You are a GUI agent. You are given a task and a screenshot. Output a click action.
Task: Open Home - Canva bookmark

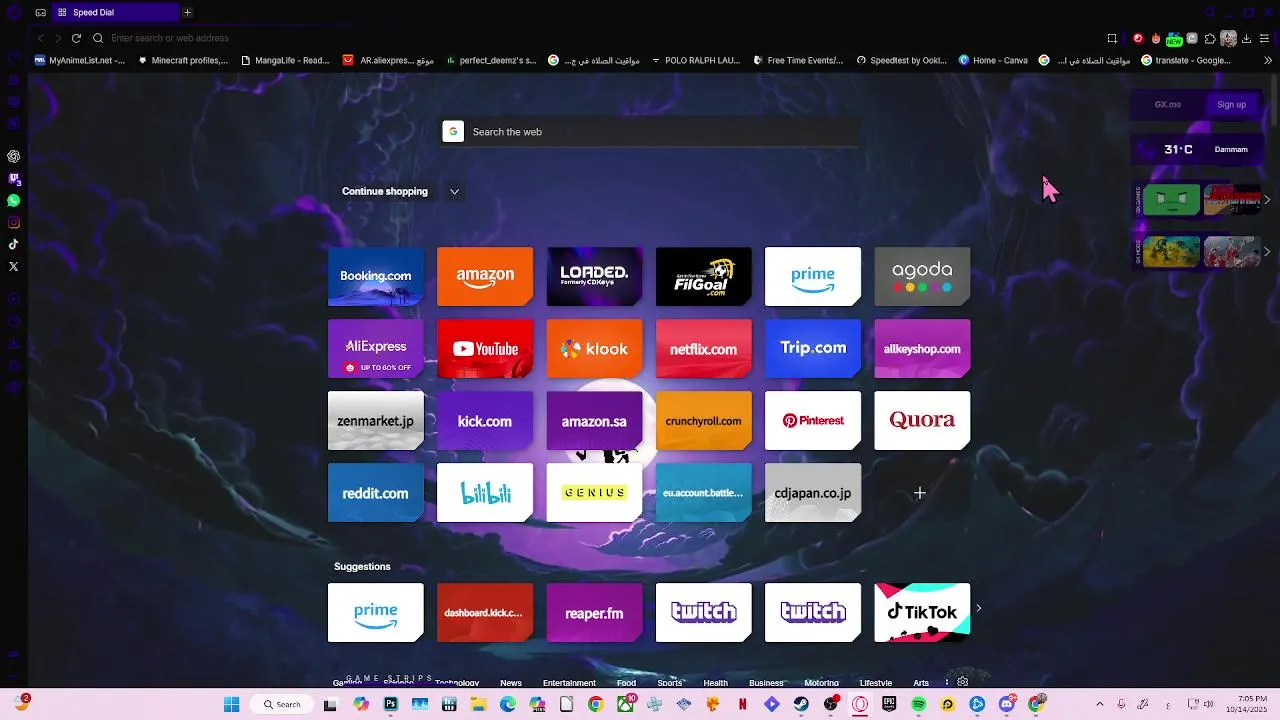[x=993, y=60]
